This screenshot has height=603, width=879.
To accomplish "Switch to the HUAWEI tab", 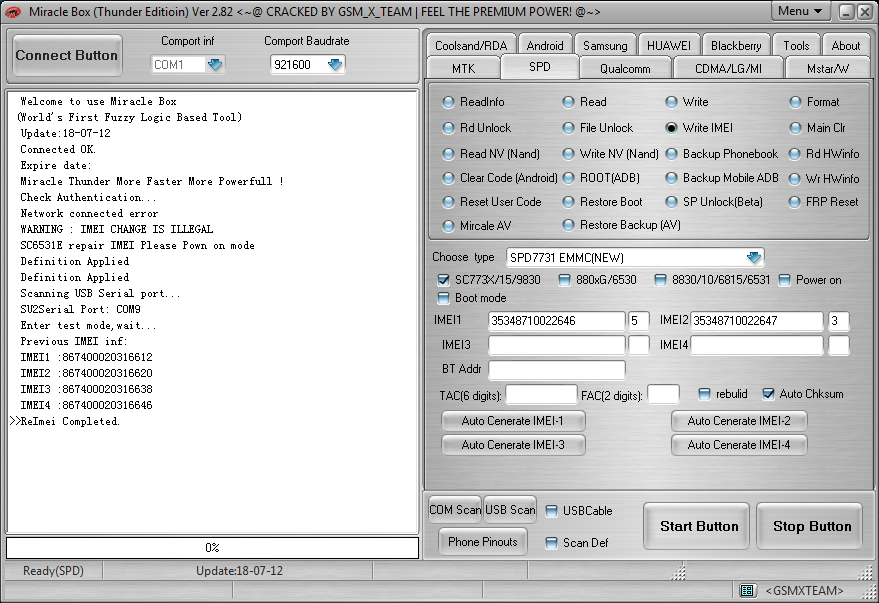I will pos(668,45).
